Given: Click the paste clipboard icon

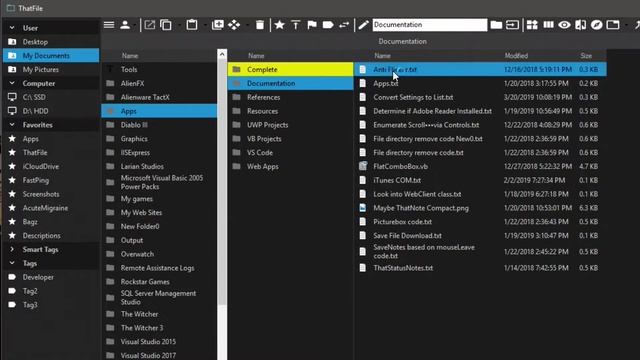Looking at the screenshot, I should (192, 25).
